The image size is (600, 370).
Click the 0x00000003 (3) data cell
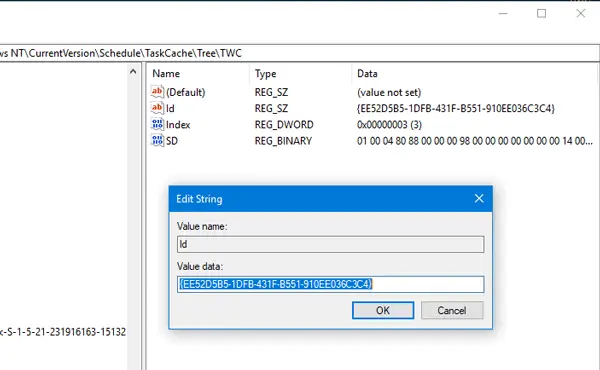[389, 125]
